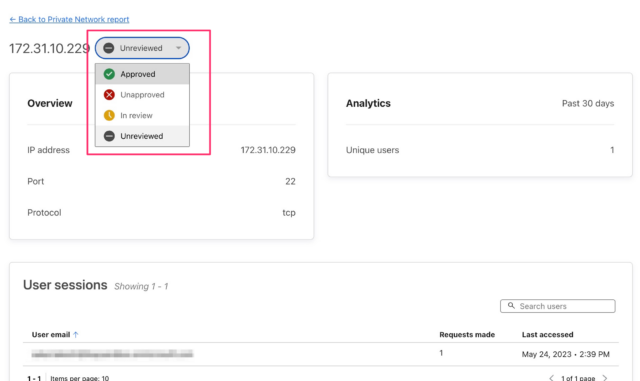The height and width of the screenshot is (381, 640).
Task: Set status to In review
Action: [142, 115]
